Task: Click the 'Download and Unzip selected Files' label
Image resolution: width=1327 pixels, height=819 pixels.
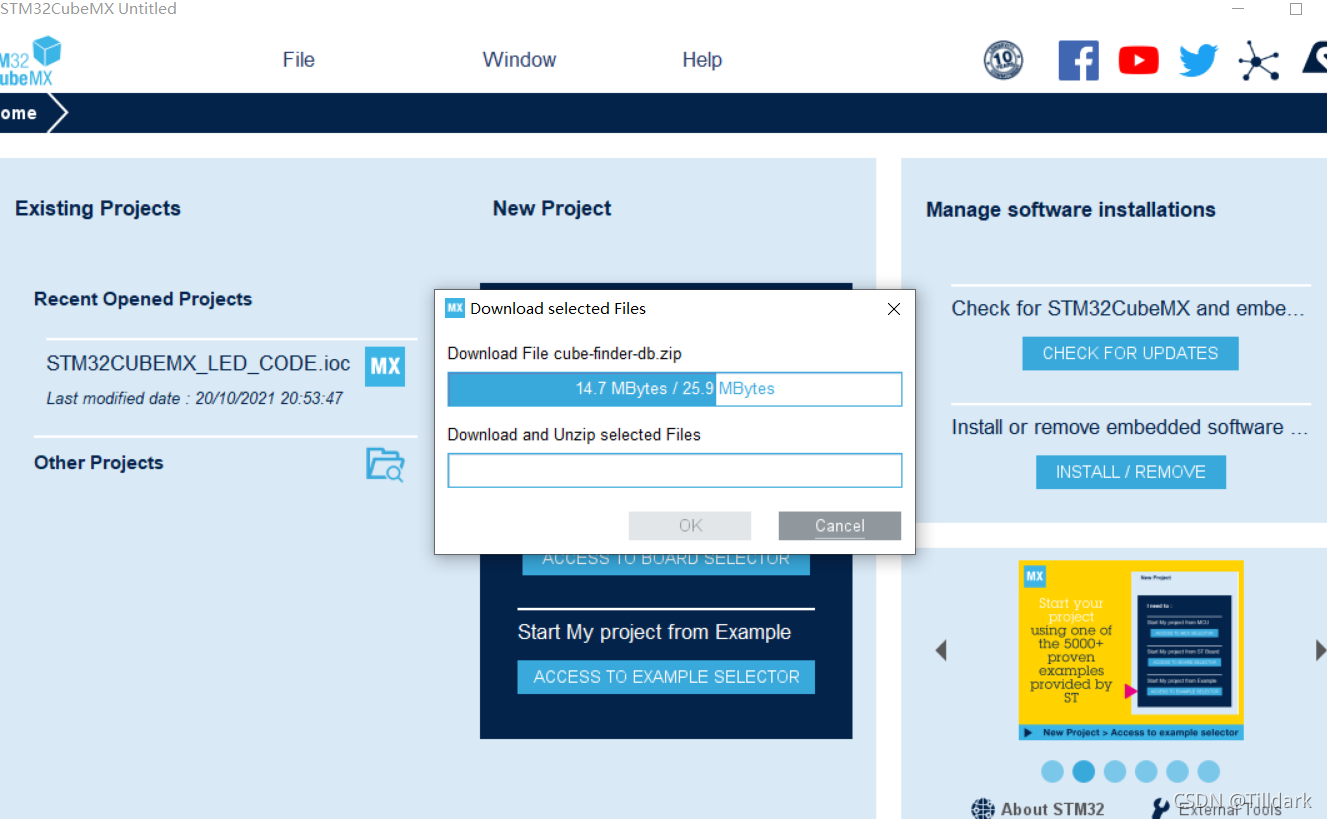Action: click(574, 435)
